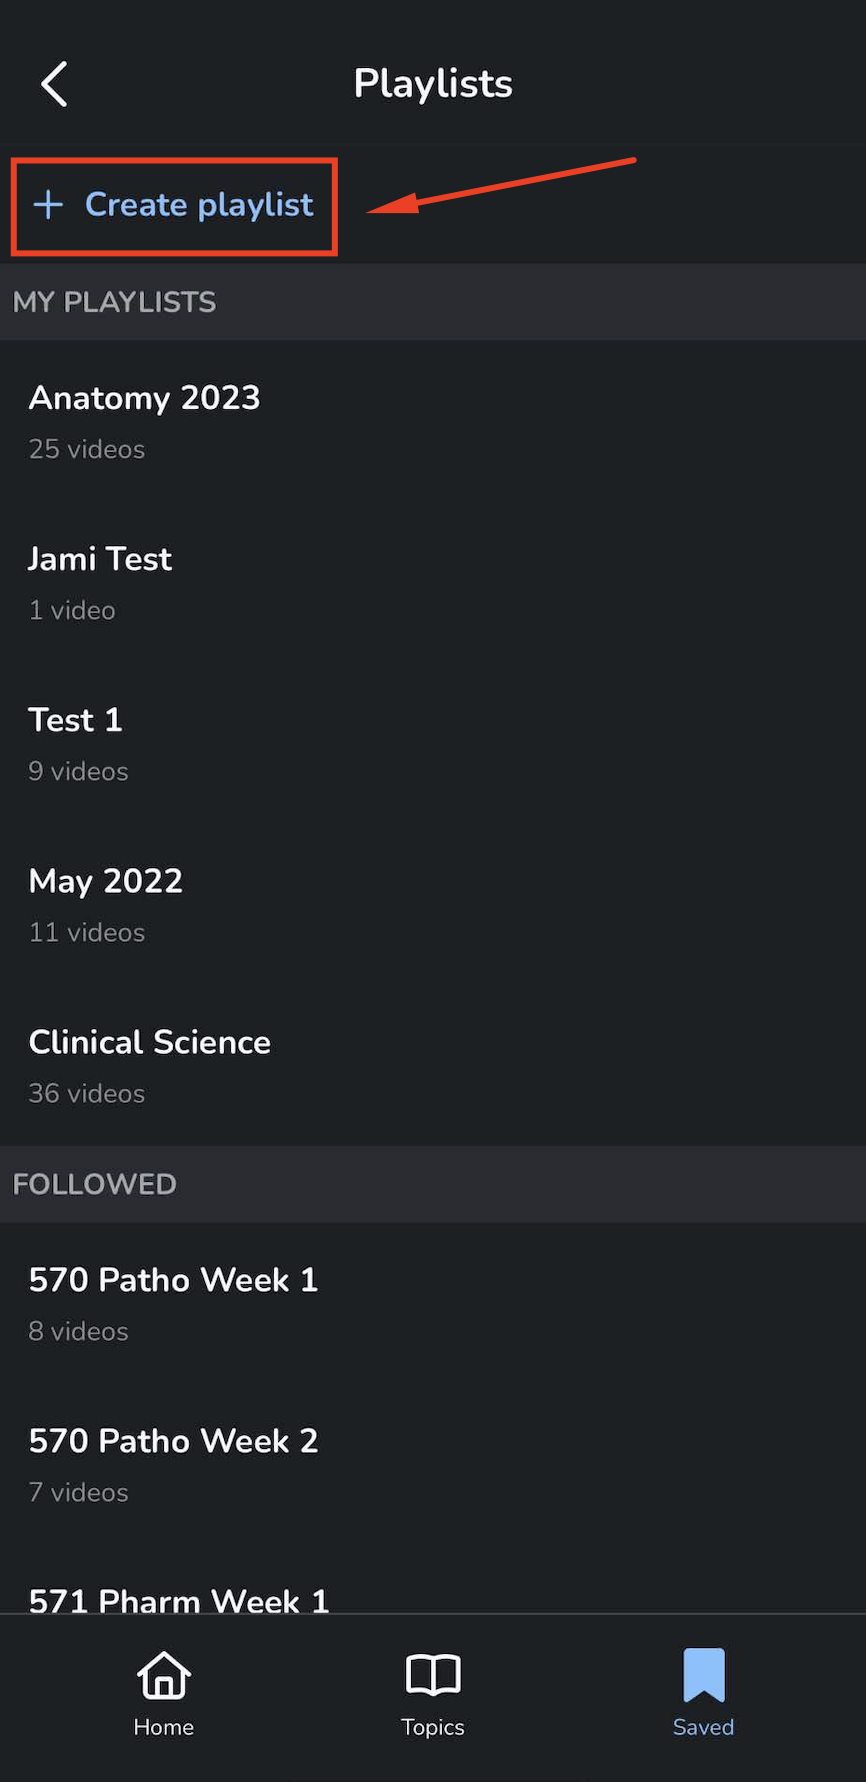Open followed playlist 570 Patho Week 1
The height and width of the screenshot is (1782, 866).
(x=173, y=1280)
